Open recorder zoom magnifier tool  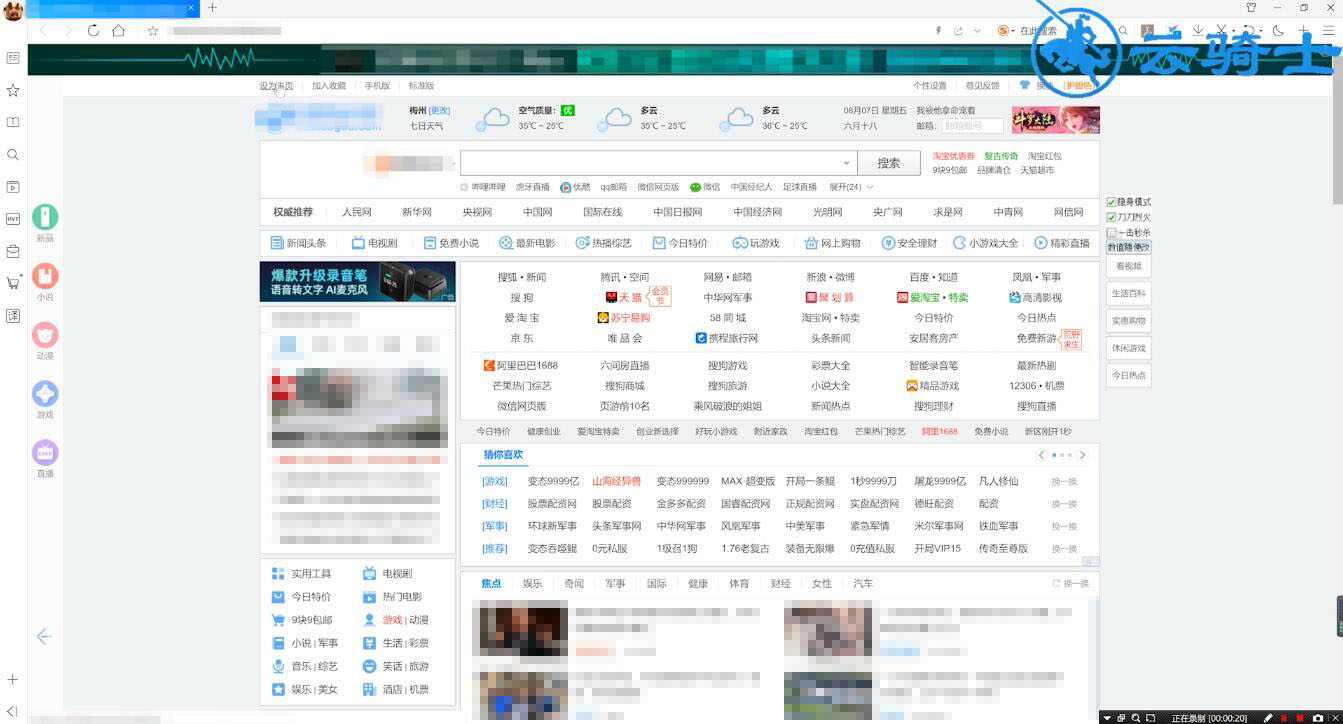point(1137,718)
